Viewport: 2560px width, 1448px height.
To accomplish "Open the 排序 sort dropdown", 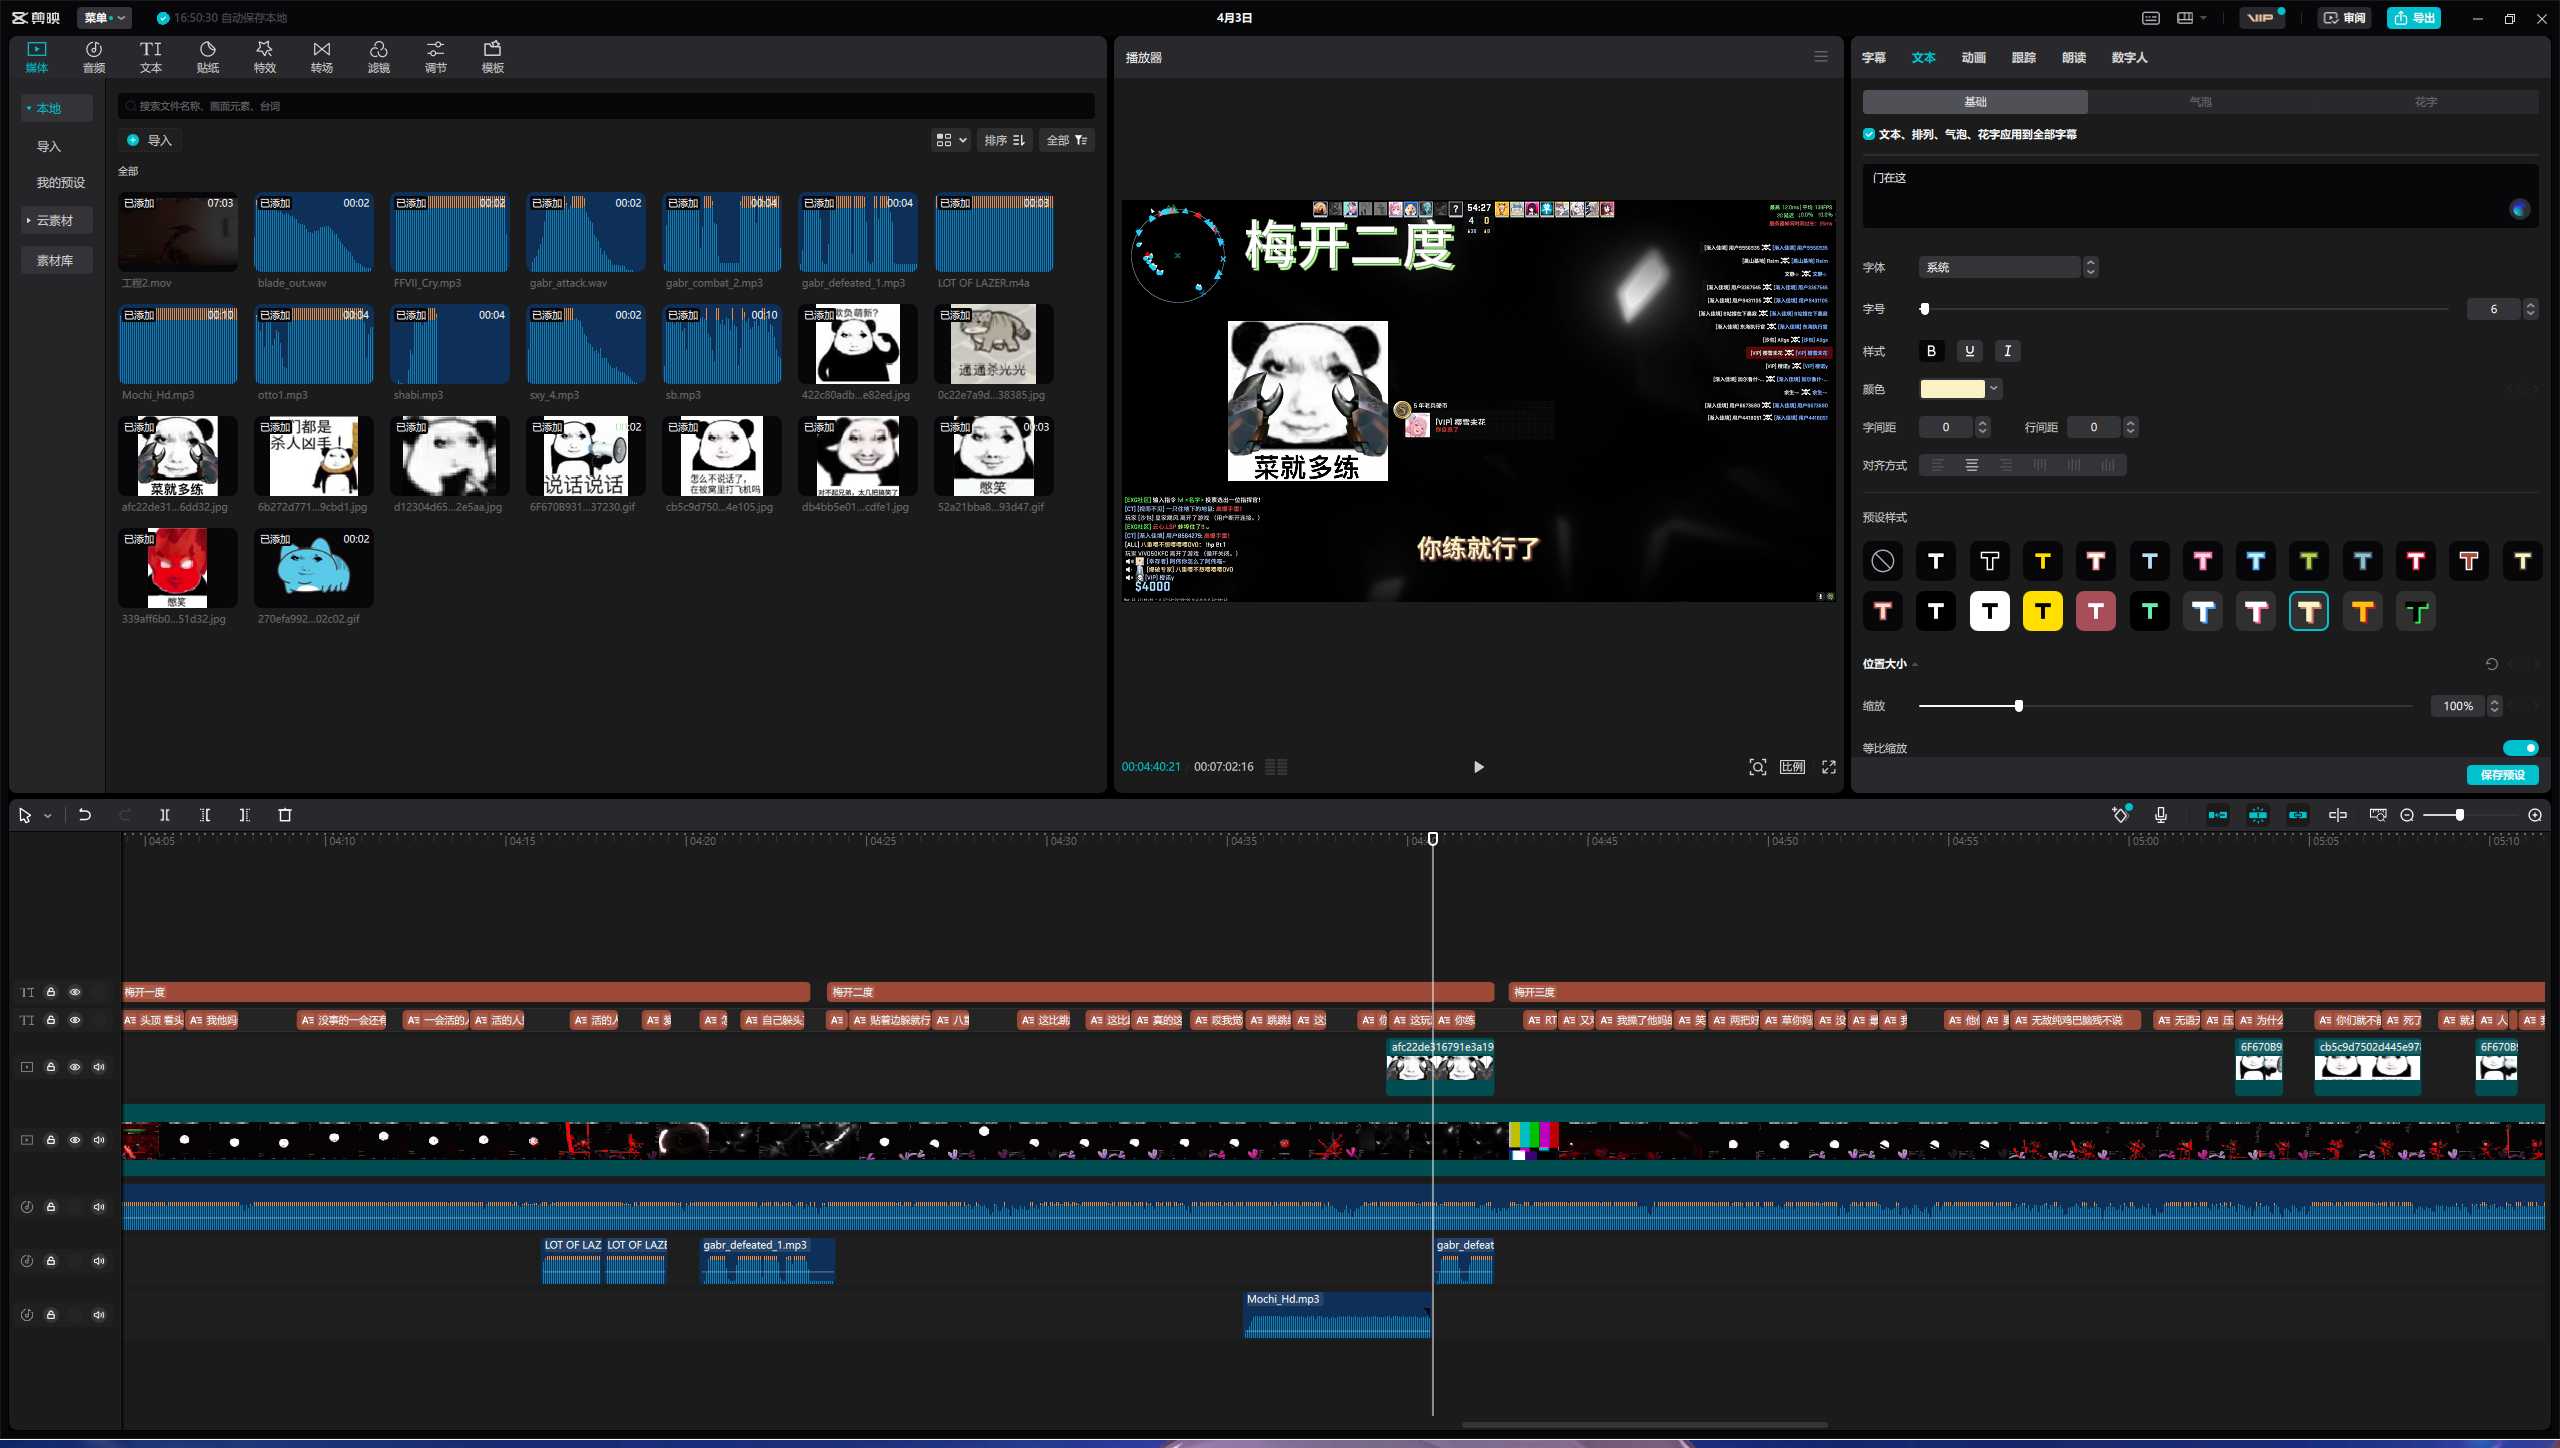I will 1004,140.
